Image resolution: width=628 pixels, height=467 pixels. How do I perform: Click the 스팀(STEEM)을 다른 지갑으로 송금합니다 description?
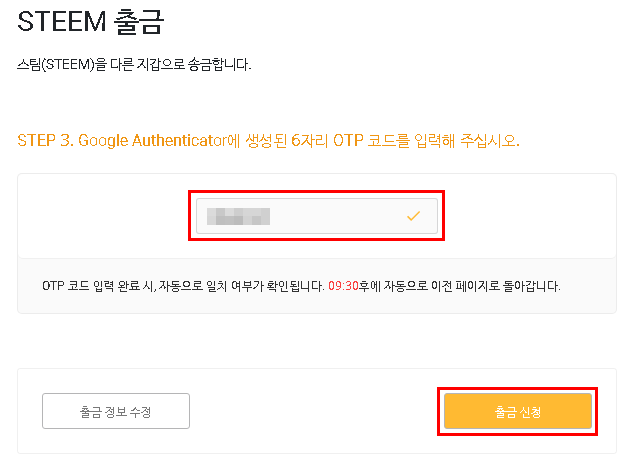pyautogui.click(x=134, y=65)
